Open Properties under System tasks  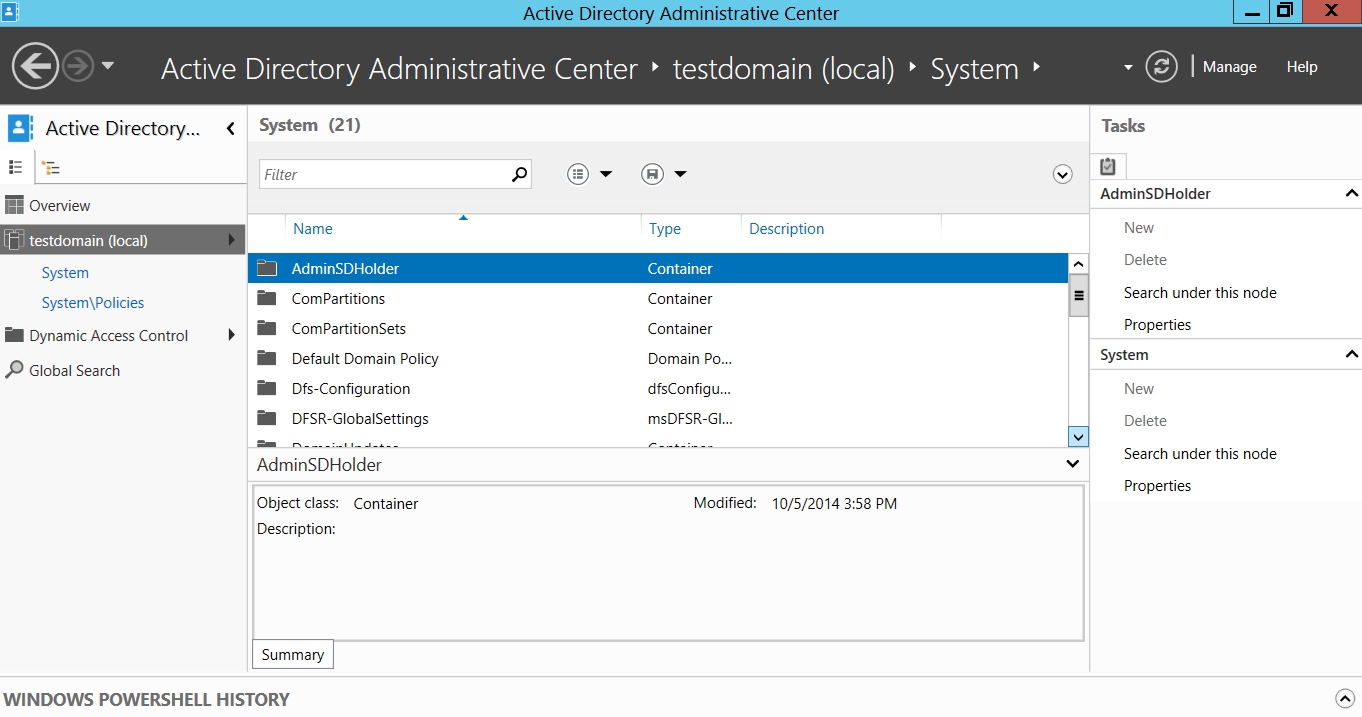1157,486
